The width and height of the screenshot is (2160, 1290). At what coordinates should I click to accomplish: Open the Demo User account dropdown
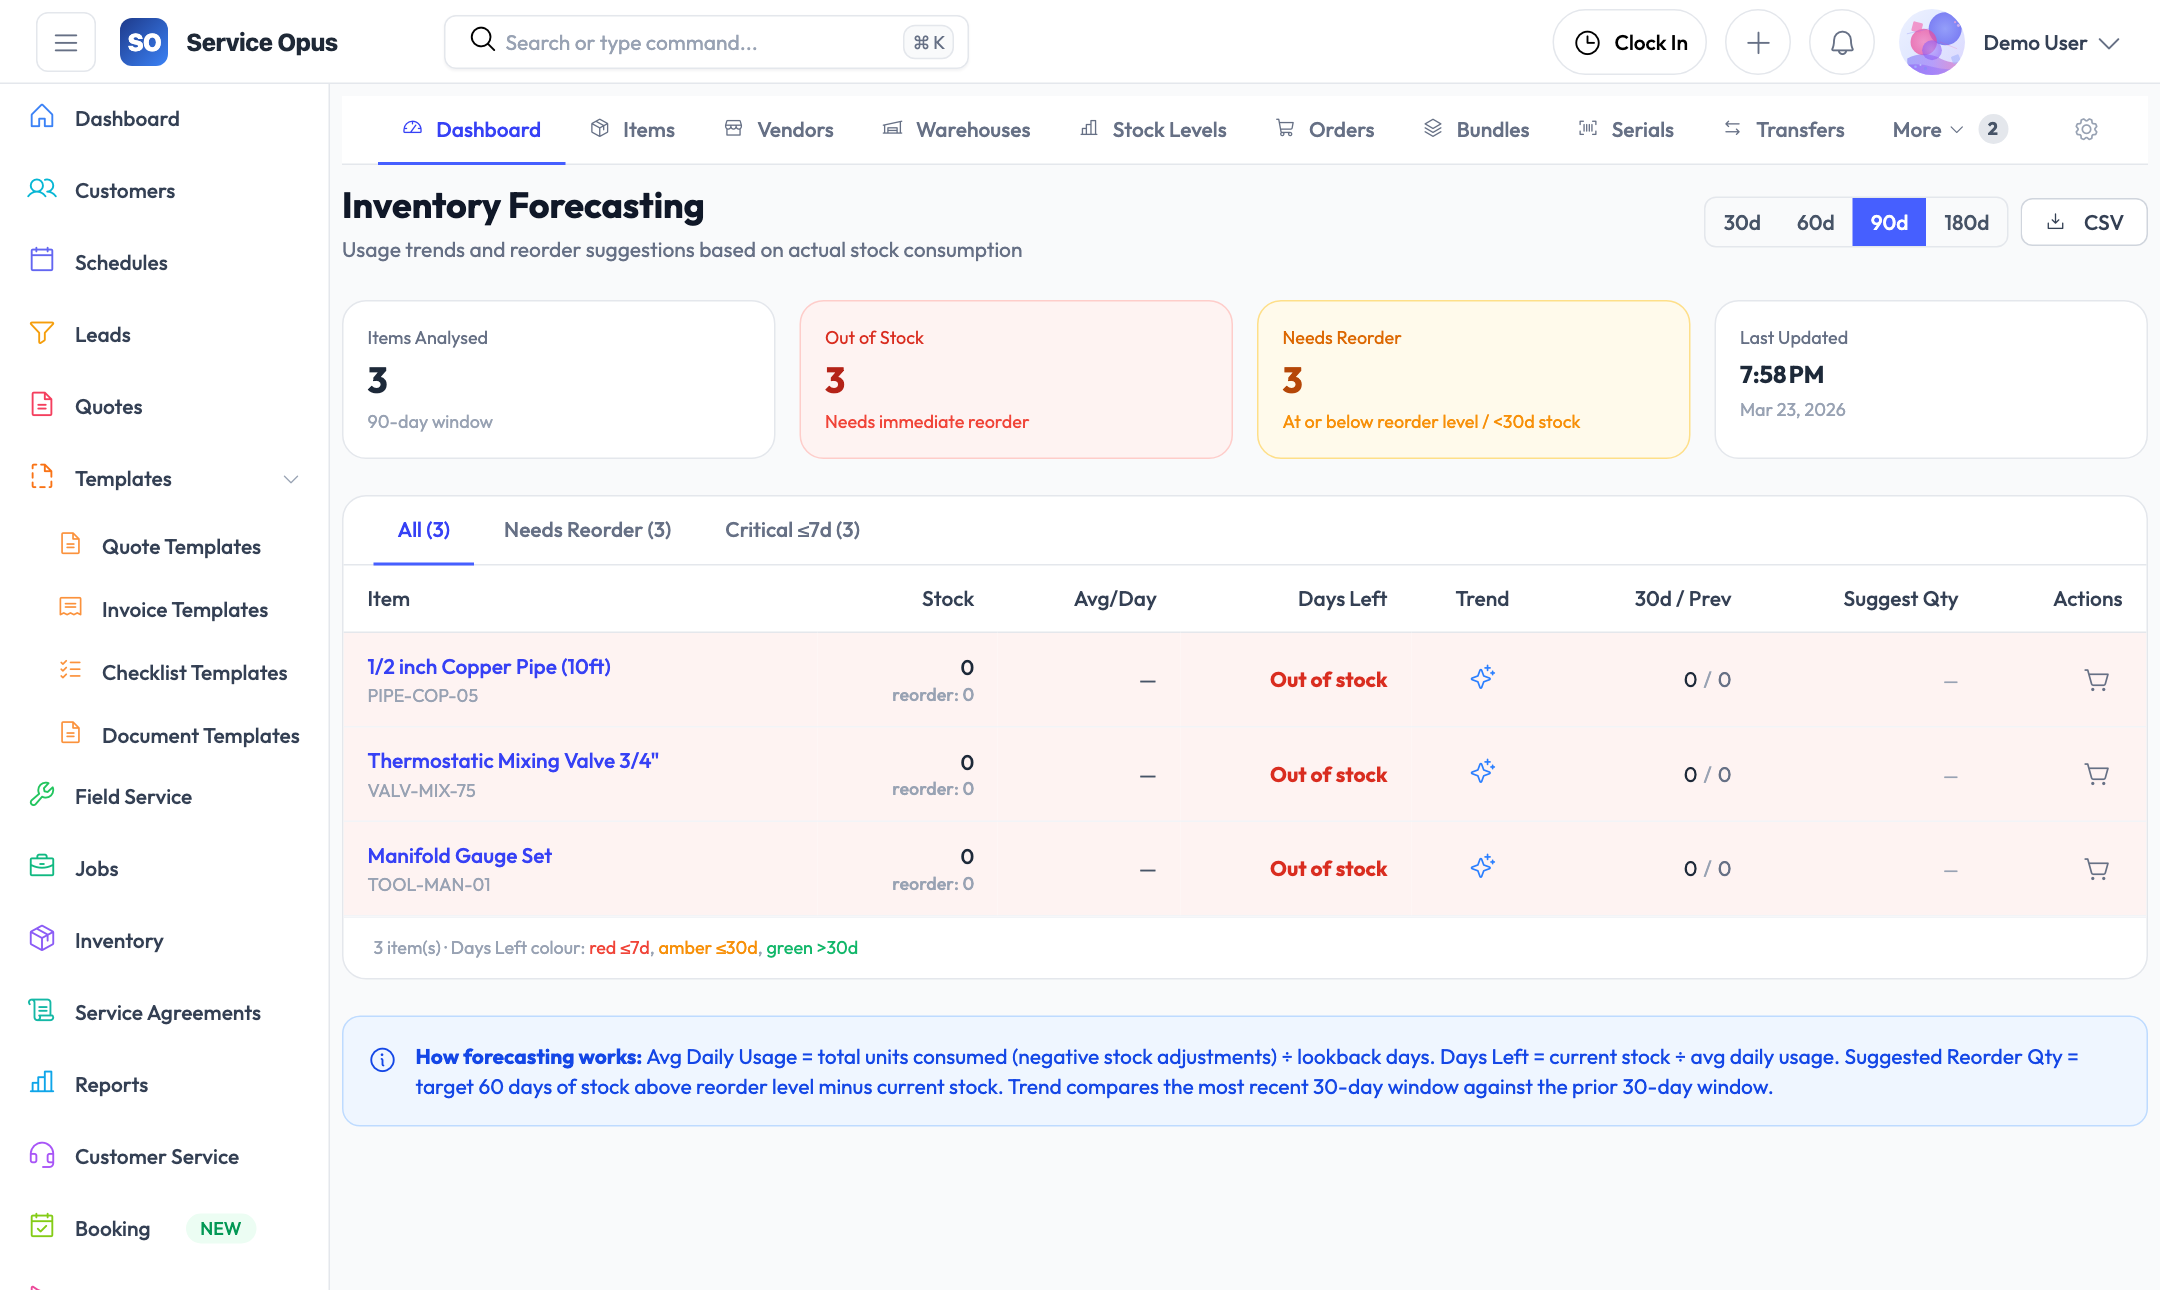click(x=2037, y=42)
